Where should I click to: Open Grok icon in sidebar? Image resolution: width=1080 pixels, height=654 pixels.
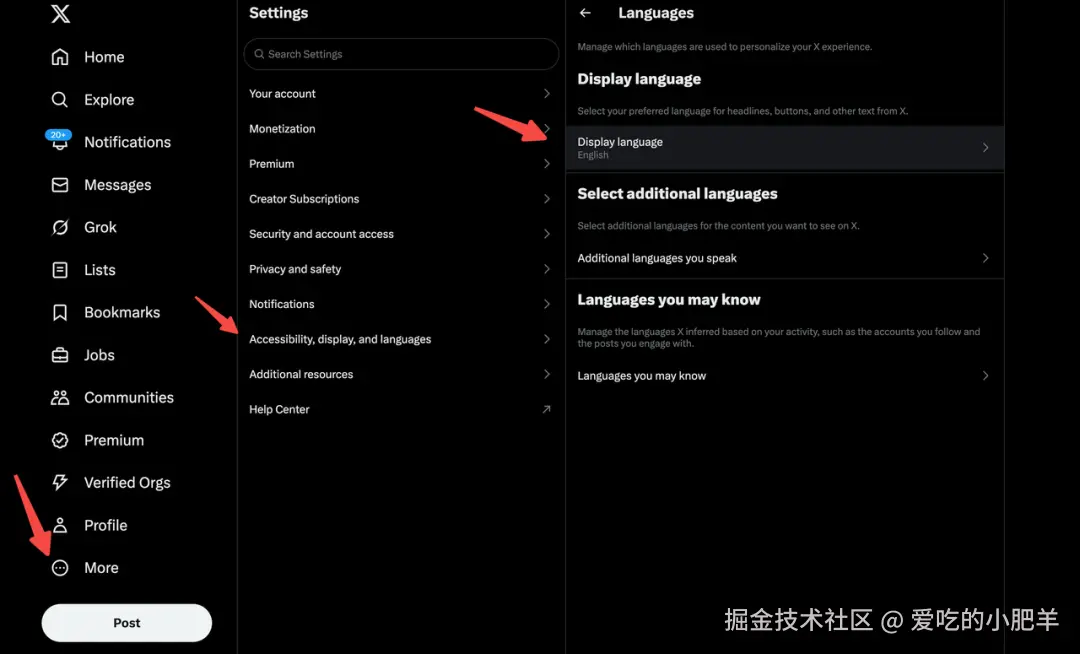coord(60,227)
